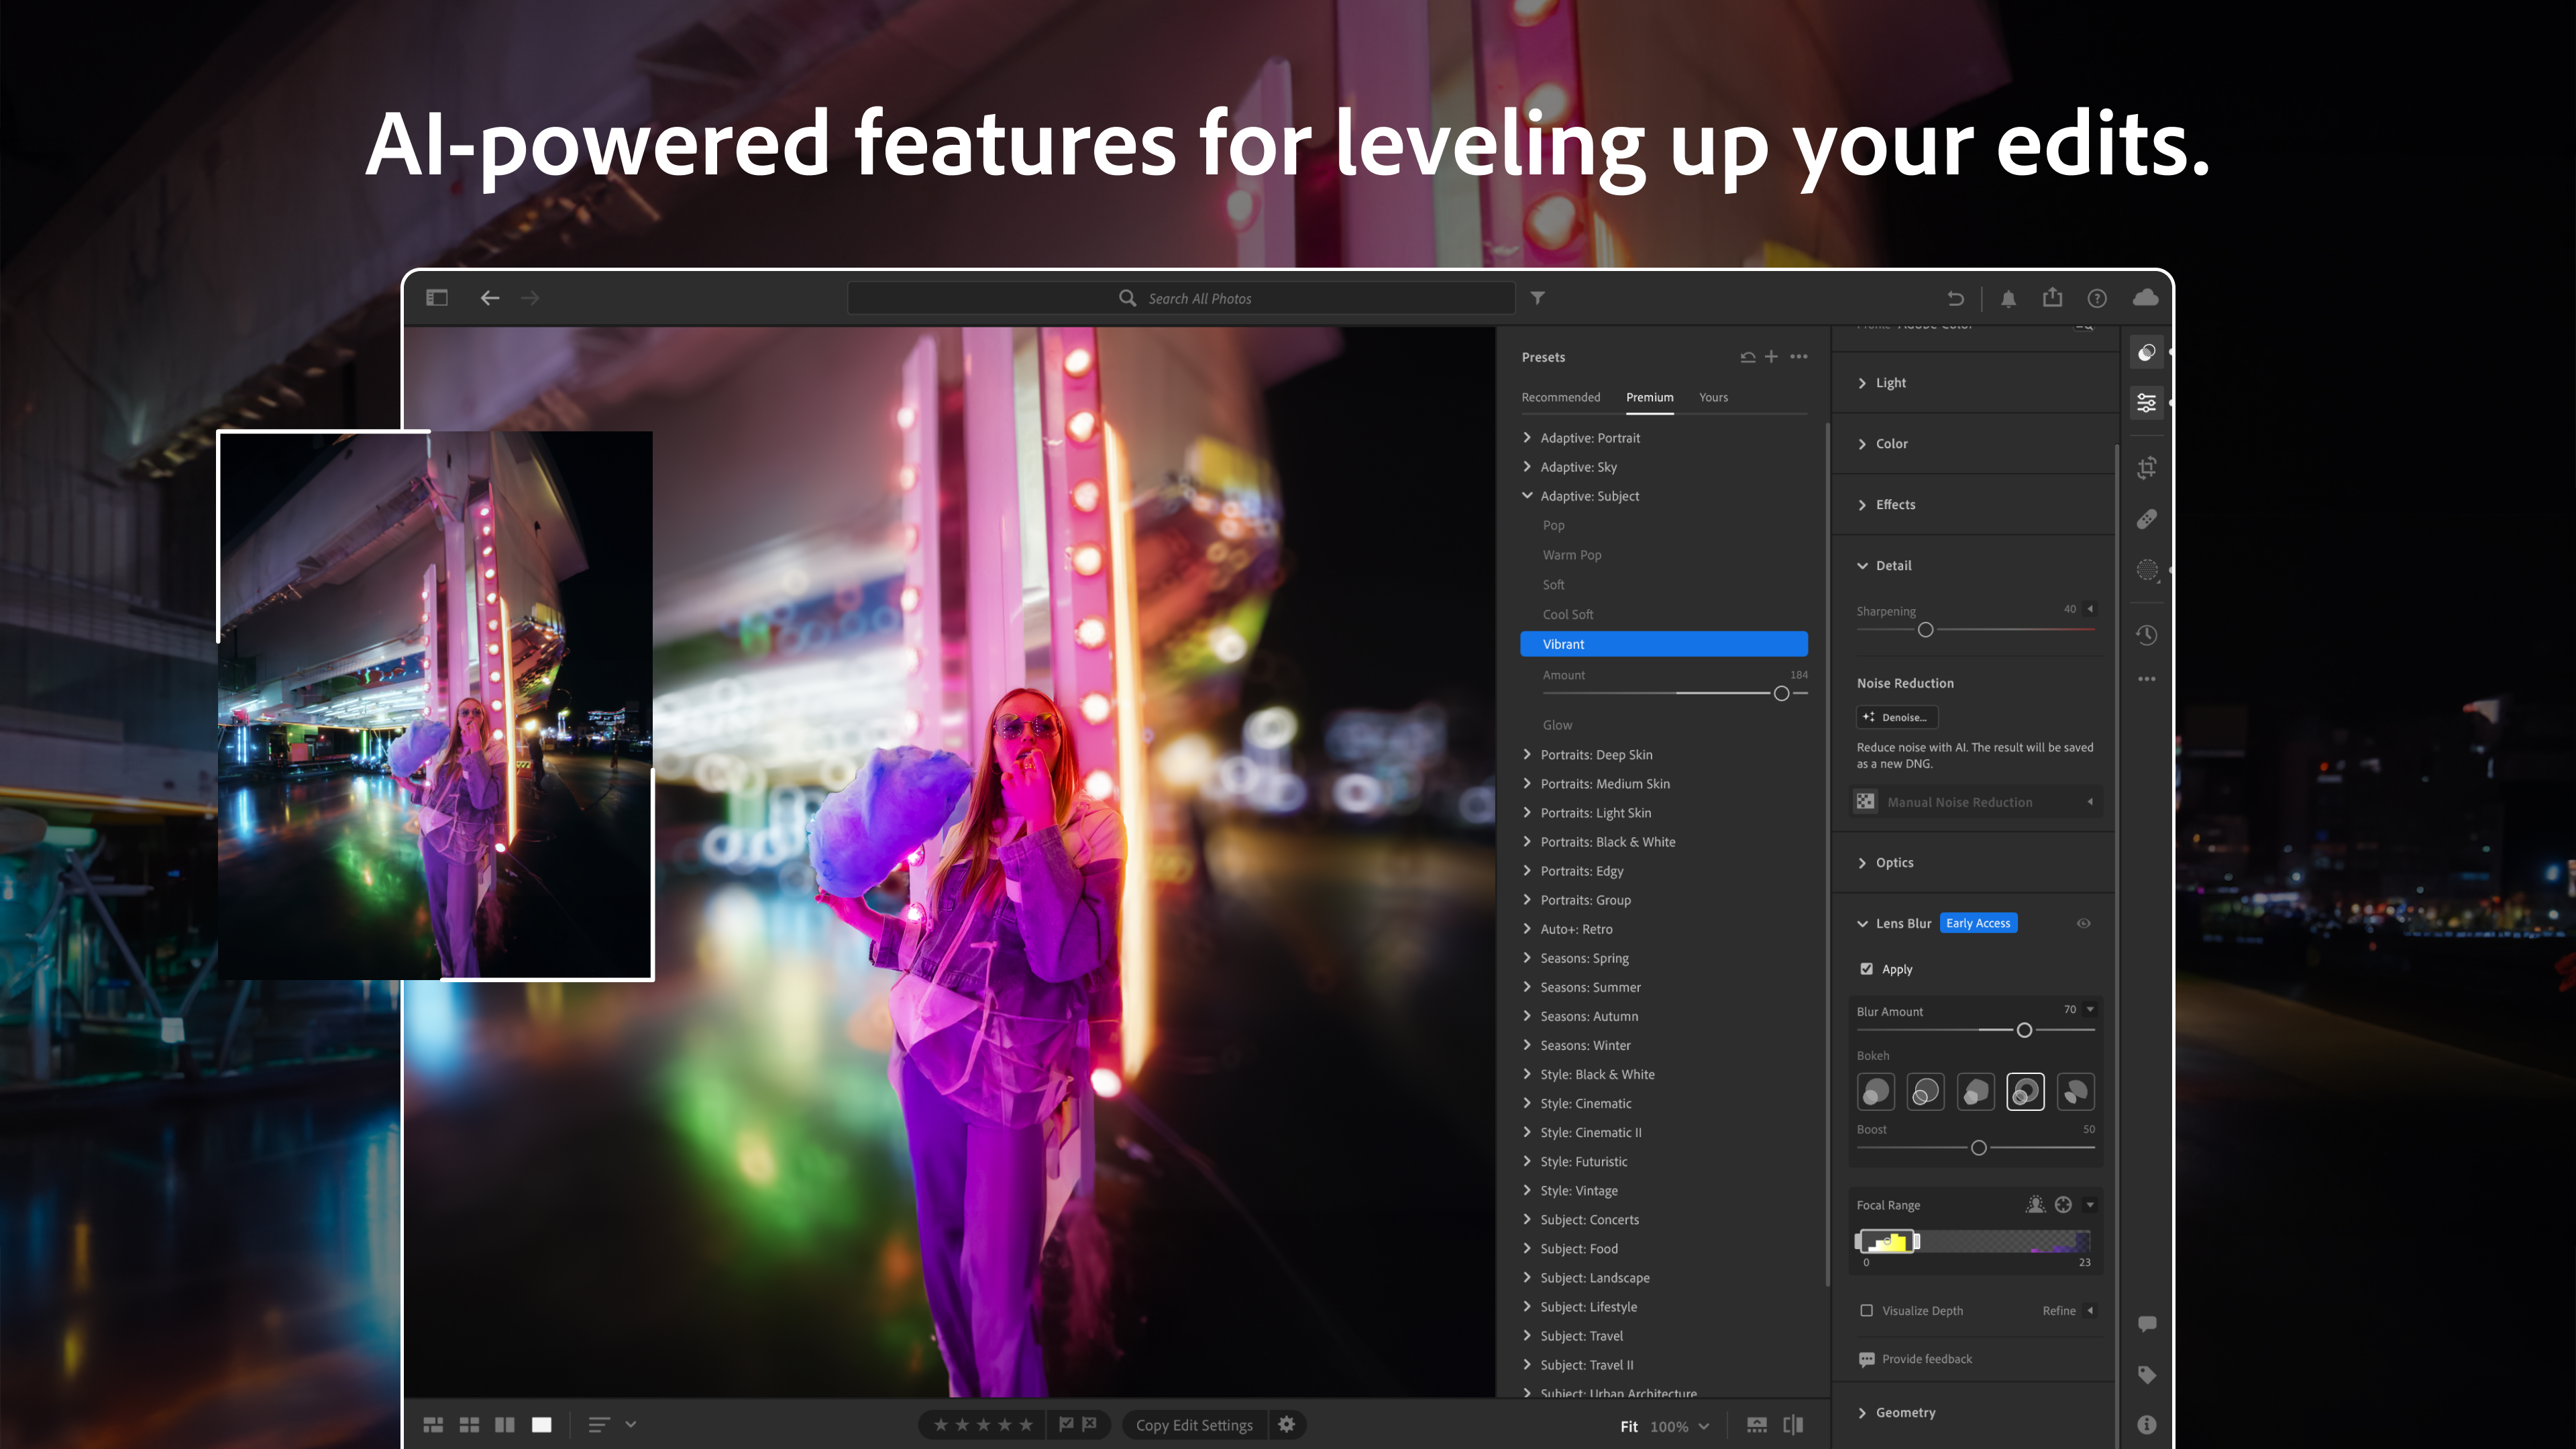The height and width of the screenshot is (1449, 2576).
Task: Click the filter funnel icon
Action: tap(1537, 298)
